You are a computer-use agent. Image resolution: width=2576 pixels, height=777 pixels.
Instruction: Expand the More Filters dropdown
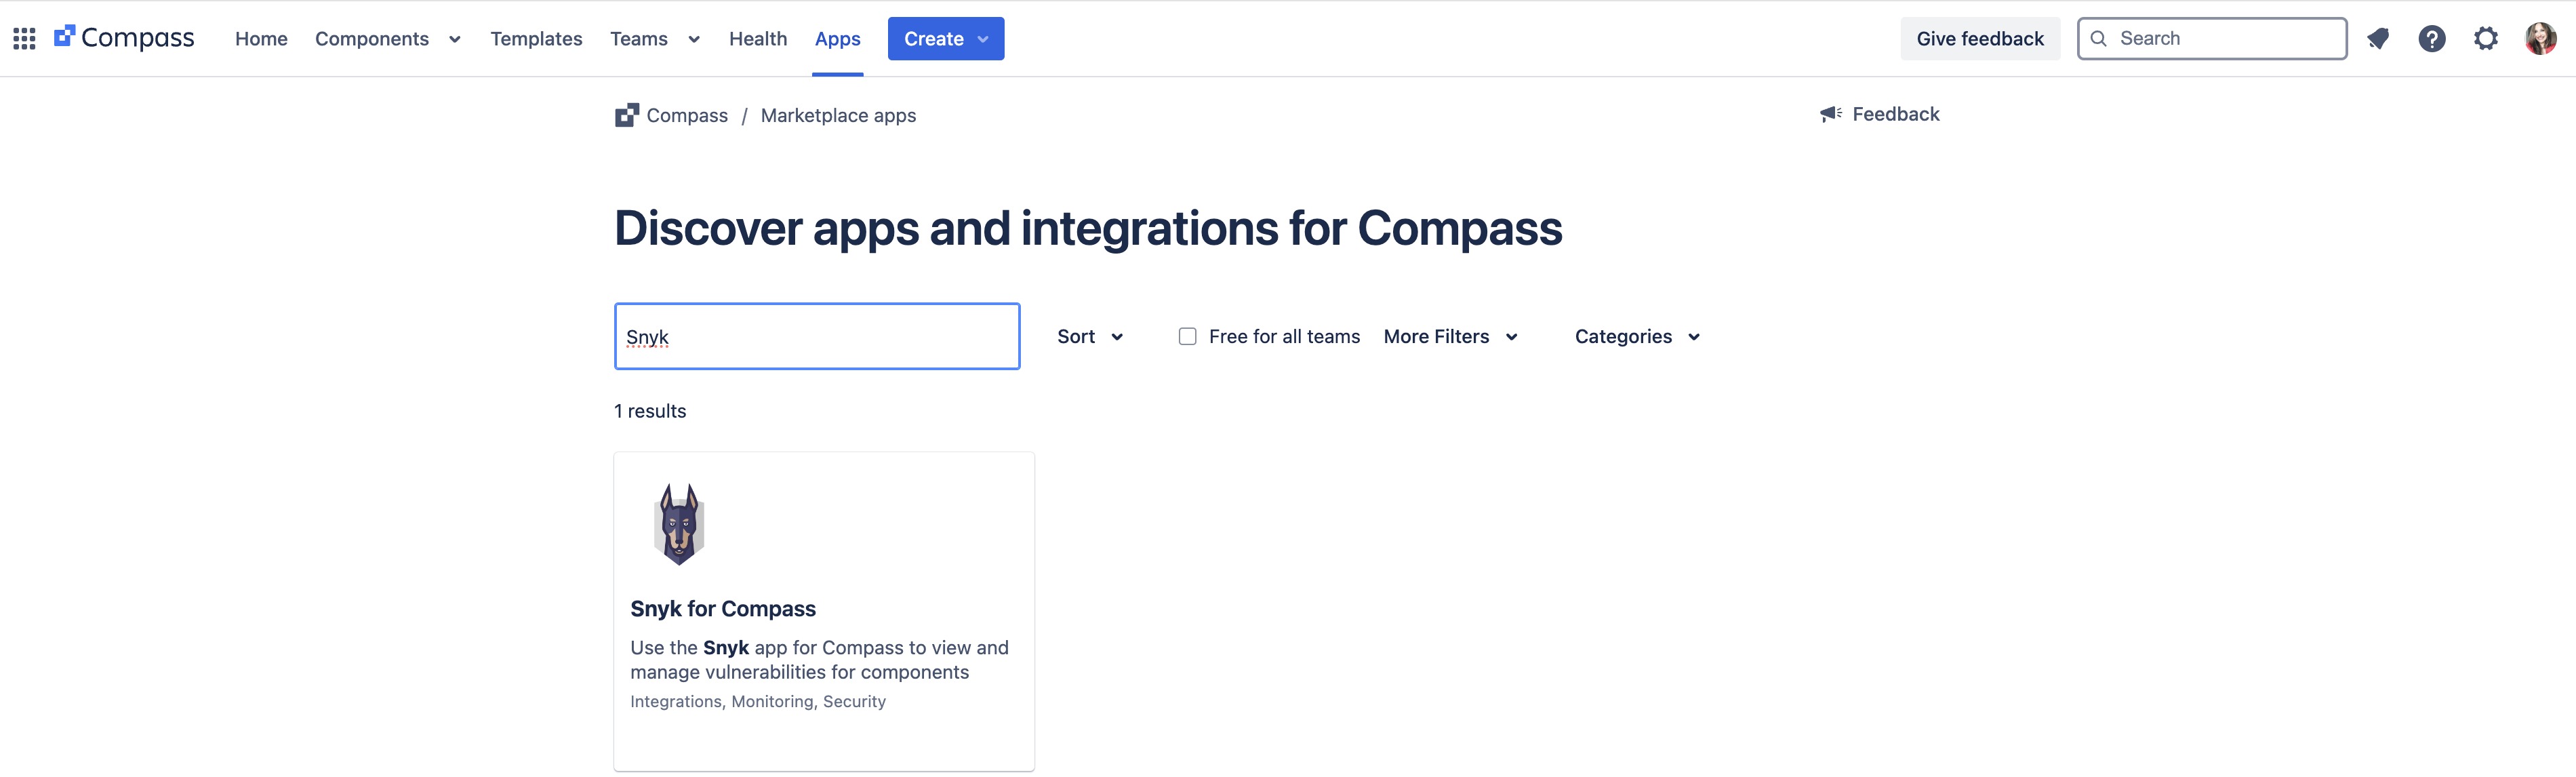(1449, 336)
